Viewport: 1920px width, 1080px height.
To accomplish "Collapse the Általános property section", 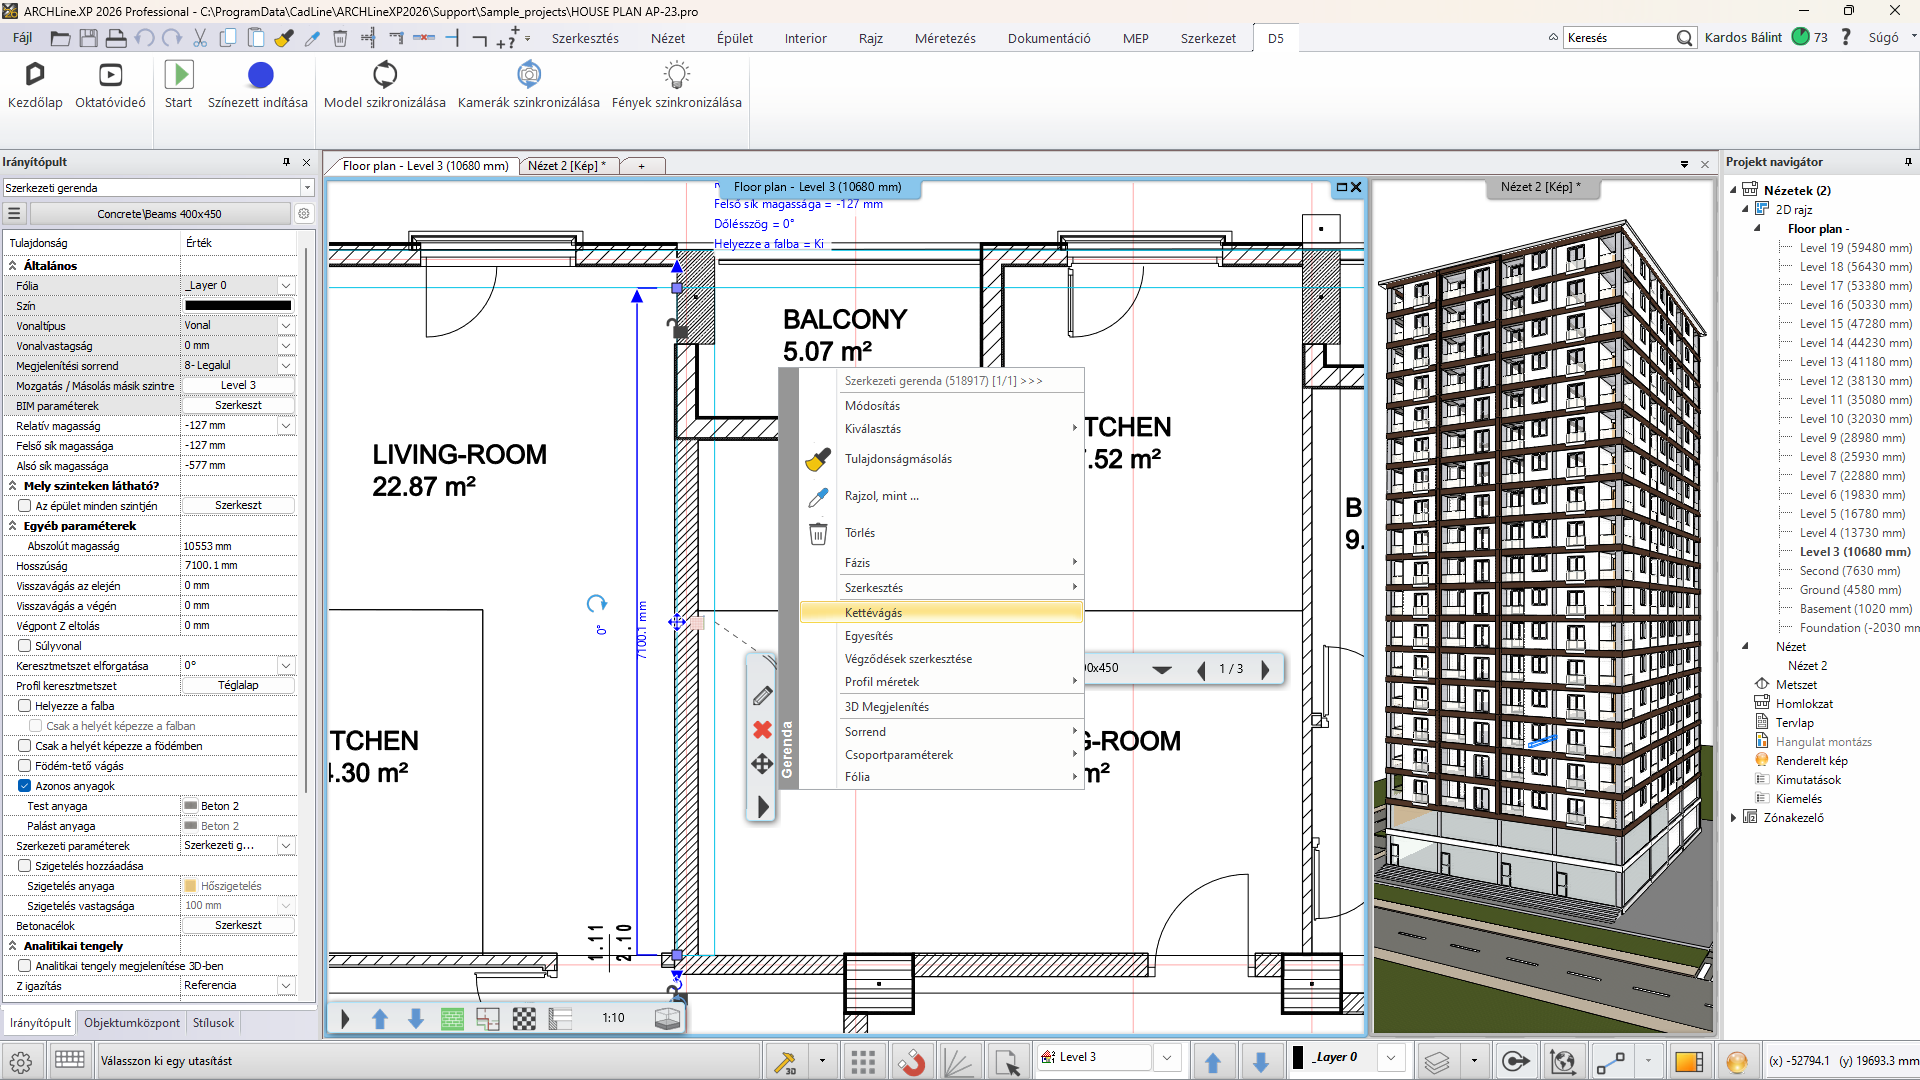I will pyautogui.click(x=13, y=266).
